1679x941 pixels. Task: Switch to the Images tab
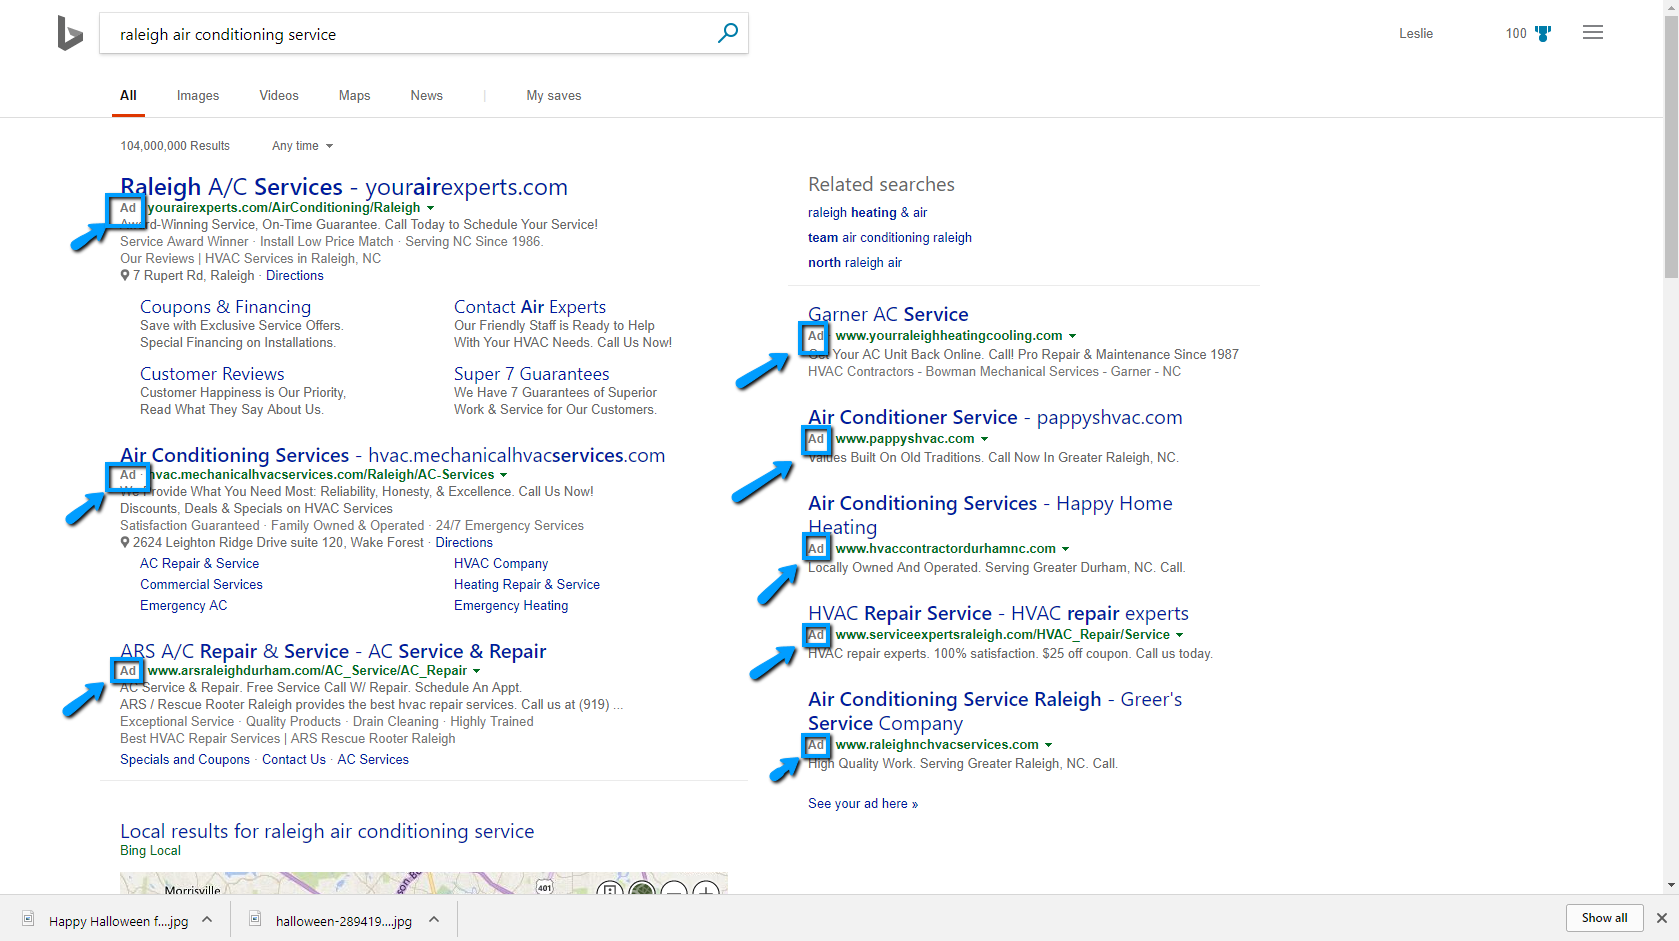click(x=197, y=95)
